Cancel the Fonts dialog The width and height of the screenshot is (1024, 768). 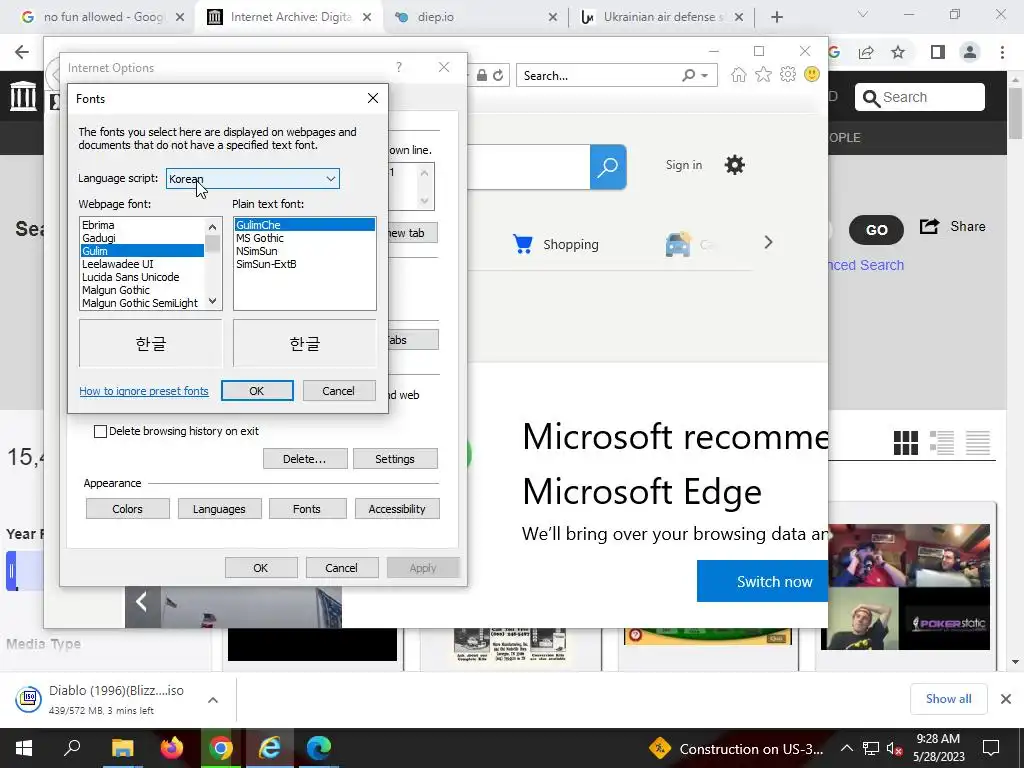338,391
